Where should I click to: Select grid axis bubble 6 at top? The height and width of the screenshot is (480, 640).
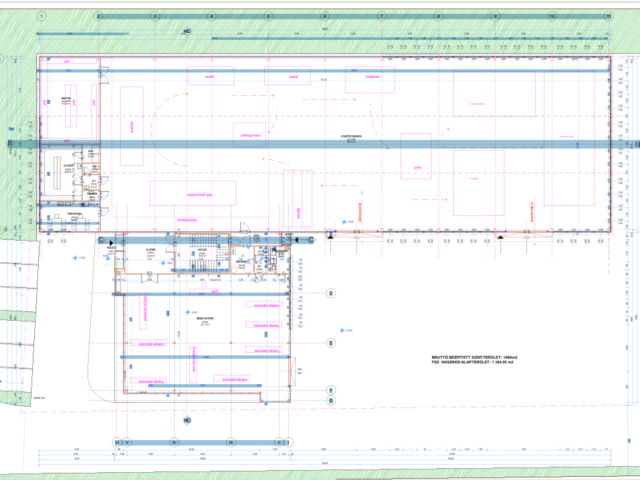(323, 17)
